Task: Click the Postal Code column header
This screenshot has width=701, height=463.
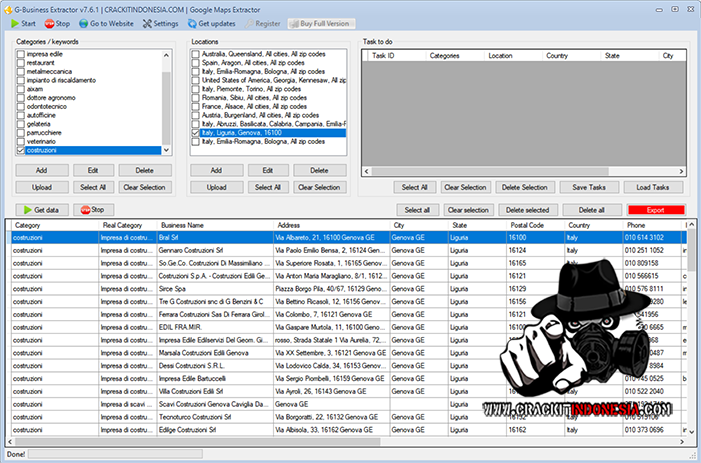Action: click(526, 226)
